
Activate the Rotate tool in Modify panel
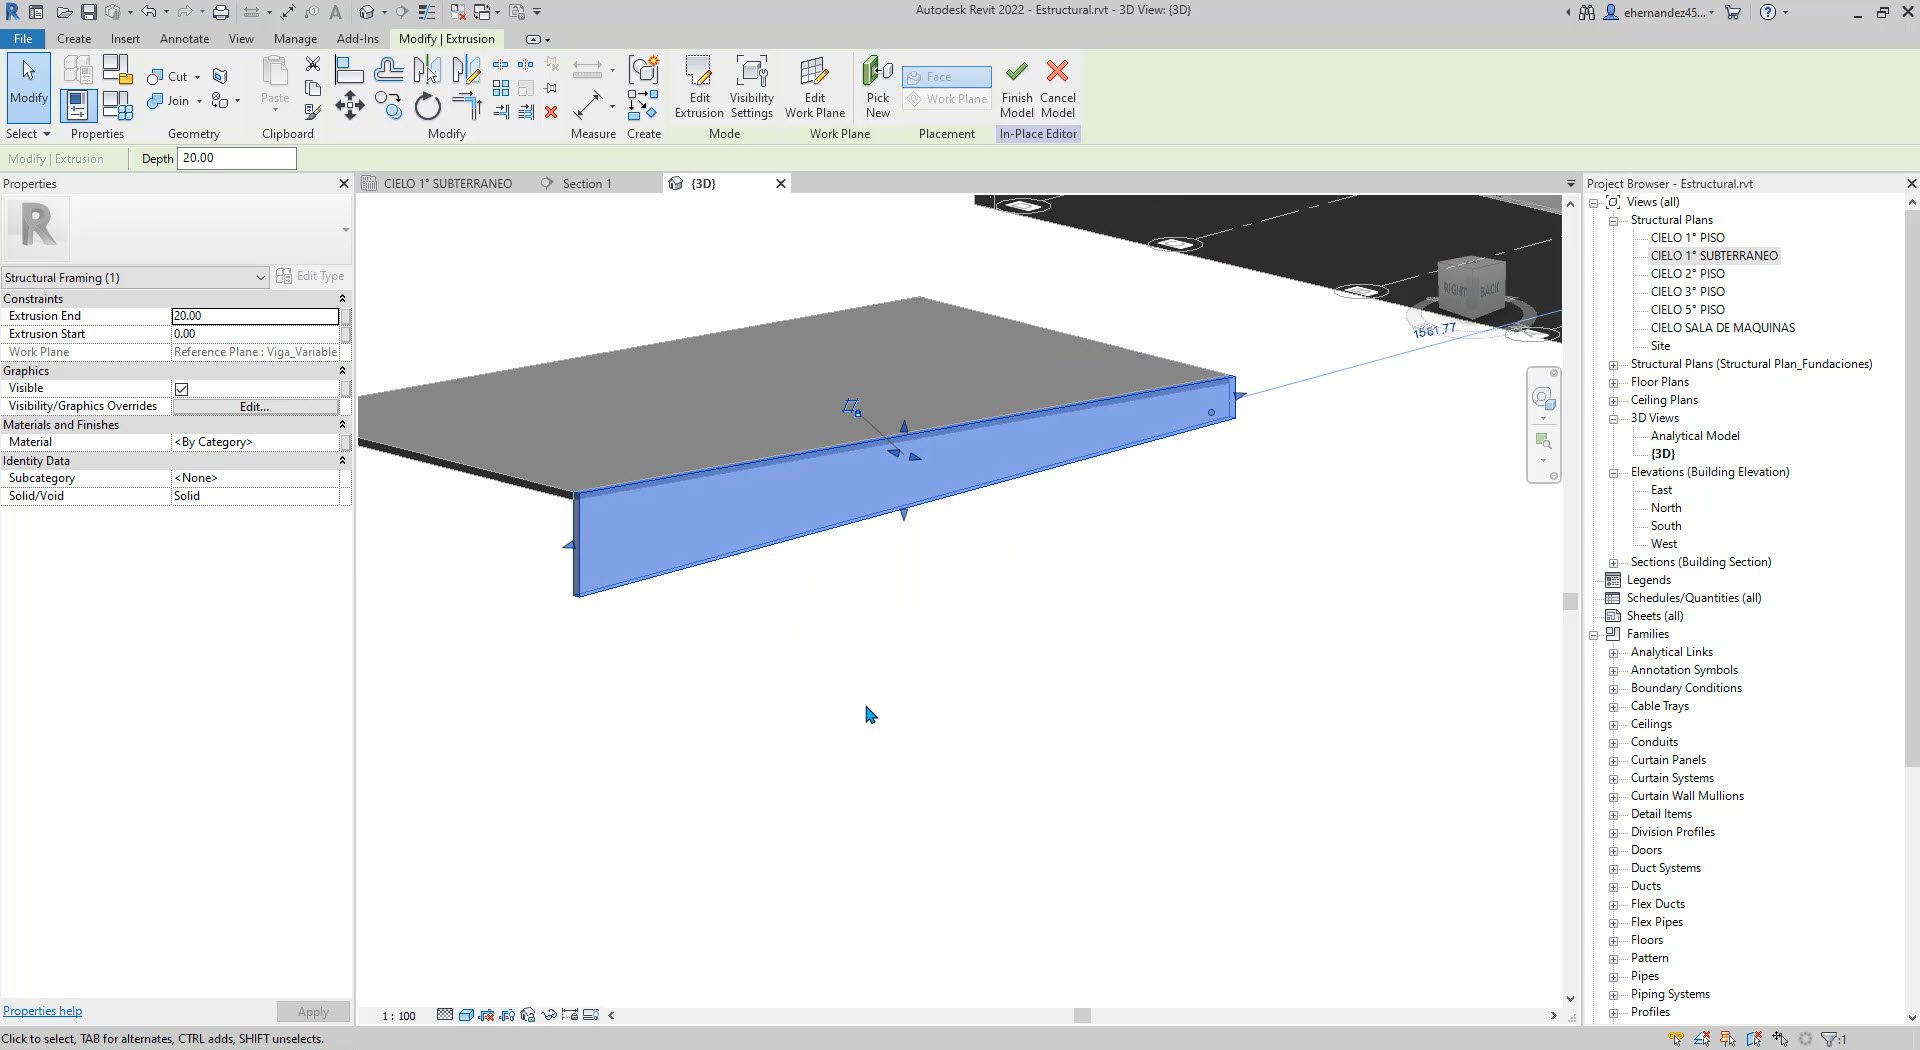(x=427, y=106)
